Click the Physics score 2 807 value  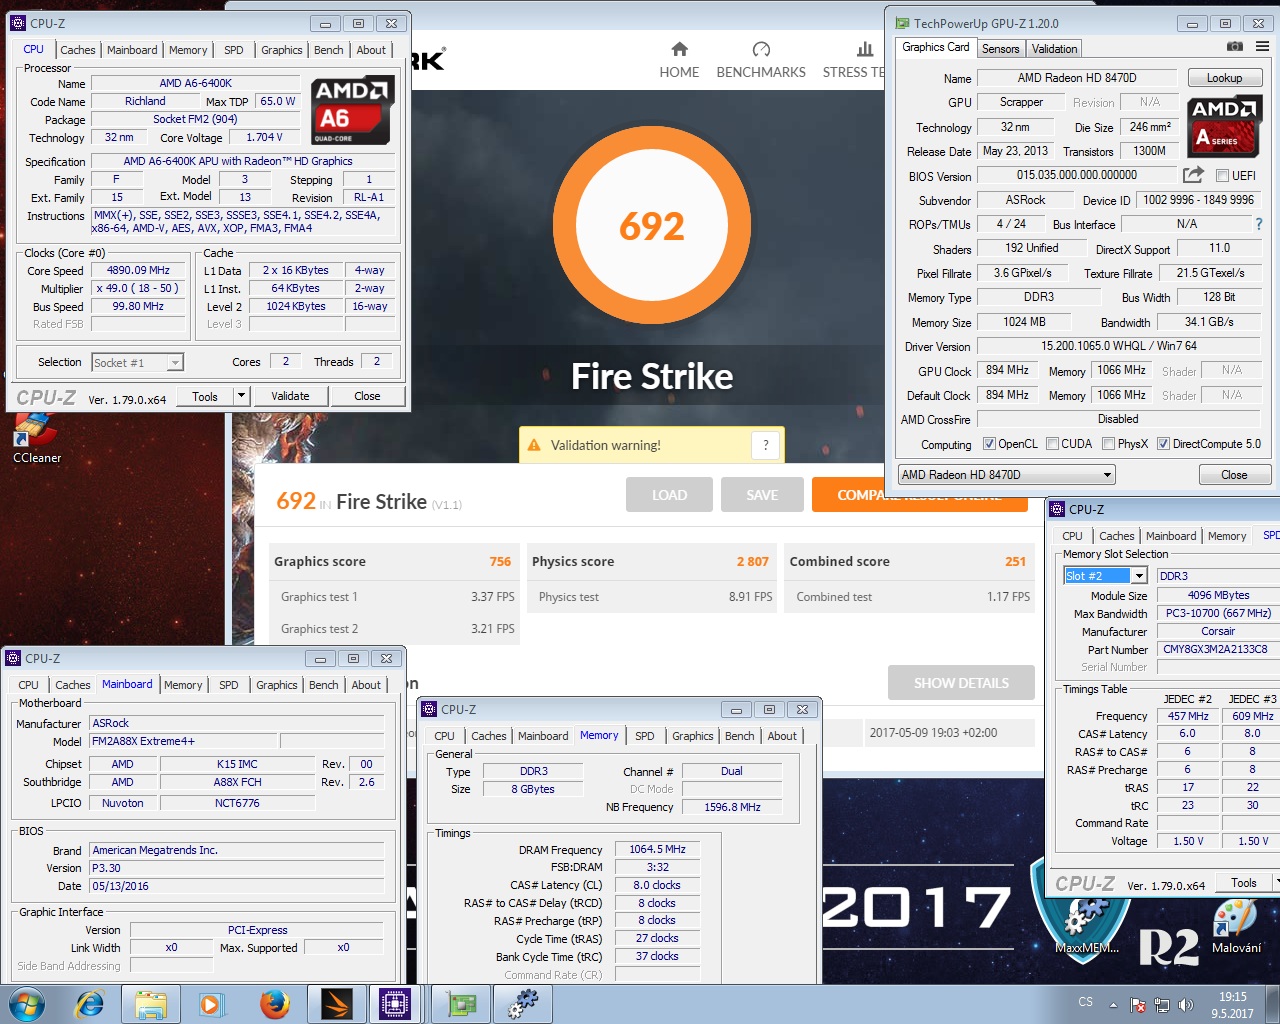pyautogui.click(x=752, y=562)
